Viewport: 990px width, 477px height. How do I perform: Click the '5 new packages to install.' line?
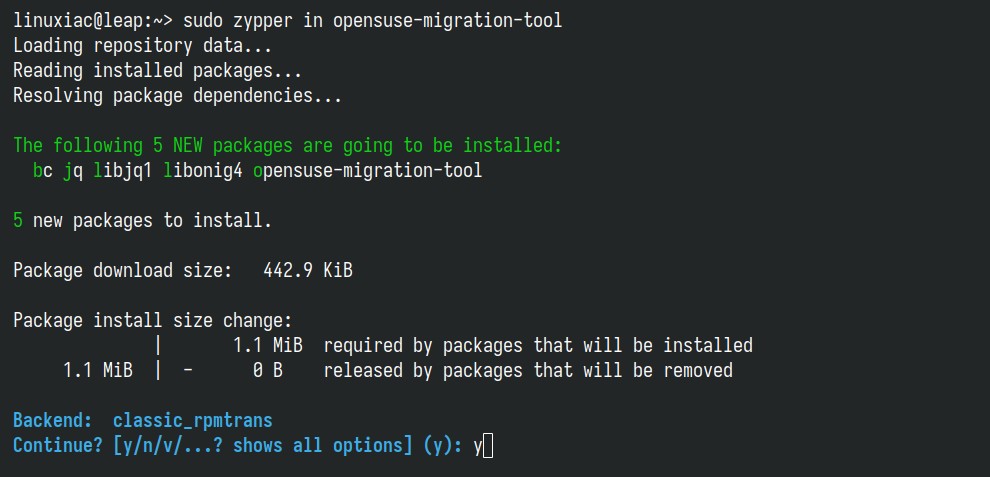click(x=142, y=221)
